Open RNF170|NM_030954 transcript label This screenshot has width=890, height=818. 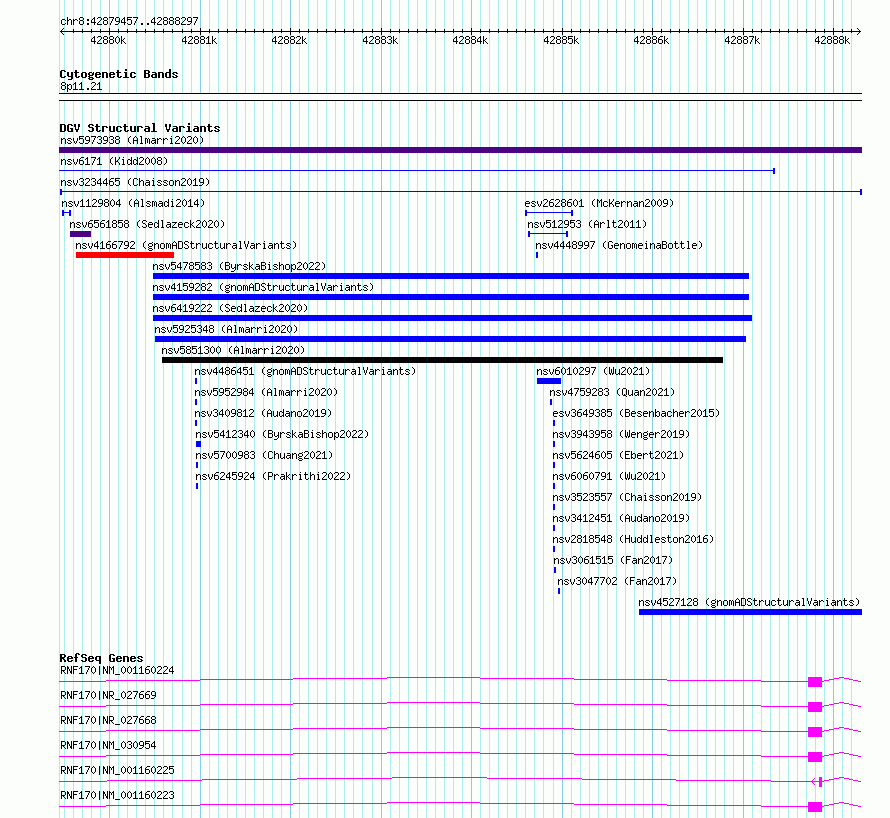click(108, 745)
